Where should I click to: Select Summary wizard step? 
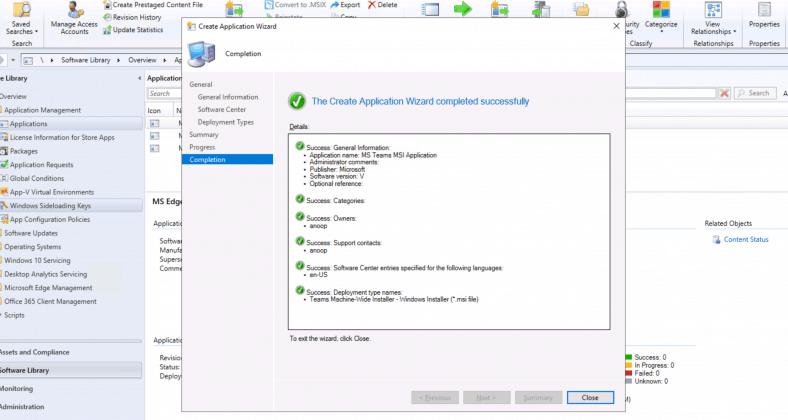click(204, 135)
